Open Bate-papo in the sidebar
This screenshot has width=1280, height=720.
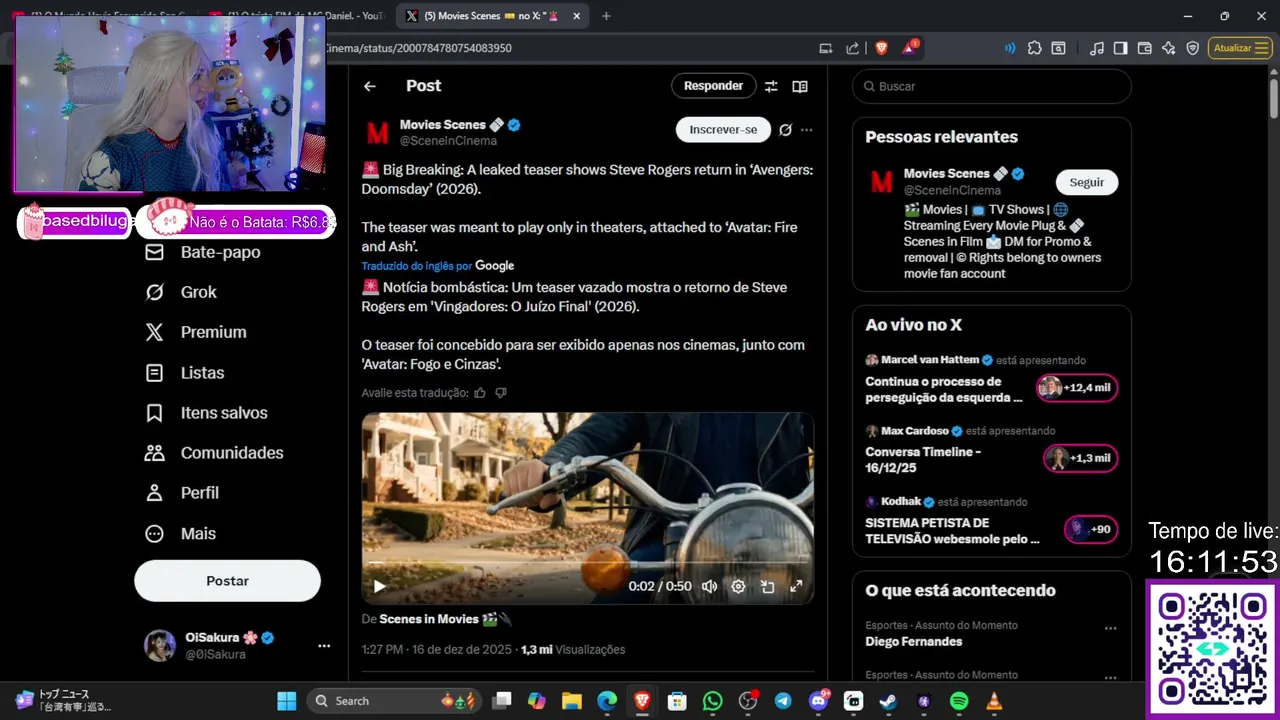pos(203,252)
